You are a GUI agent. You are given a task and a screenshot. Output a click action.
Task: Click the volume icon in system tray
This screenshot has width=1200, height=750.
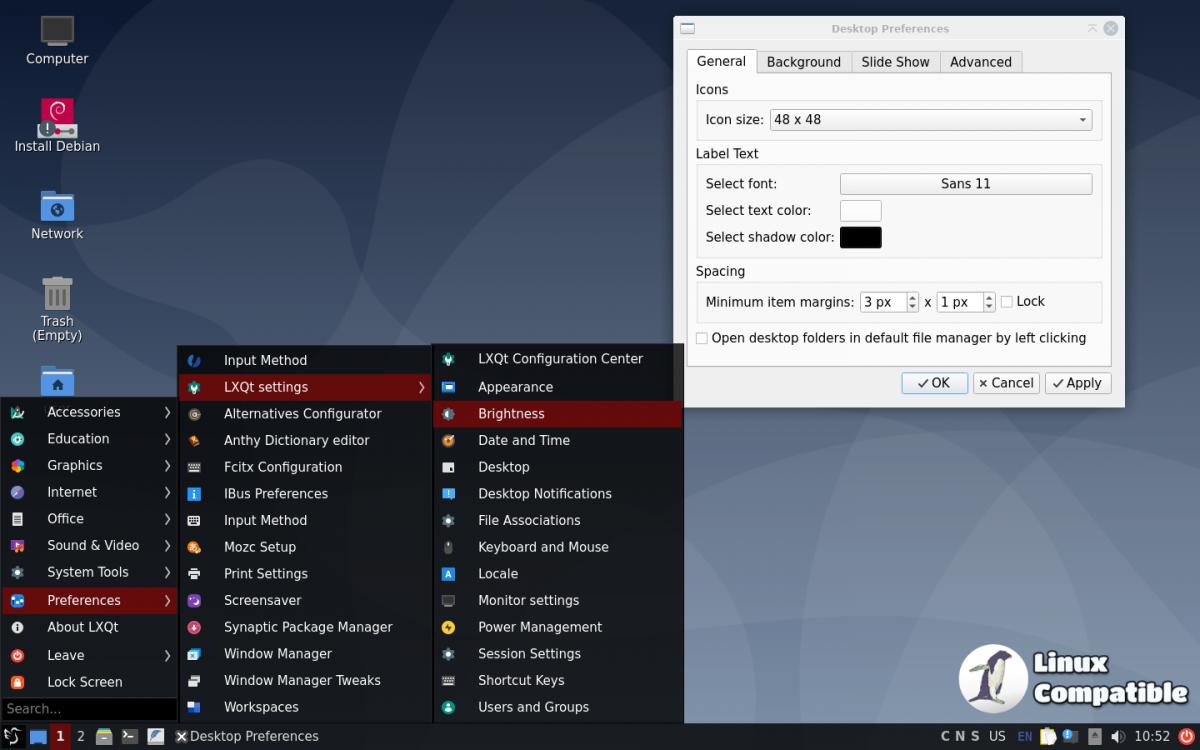(1118, 736)
